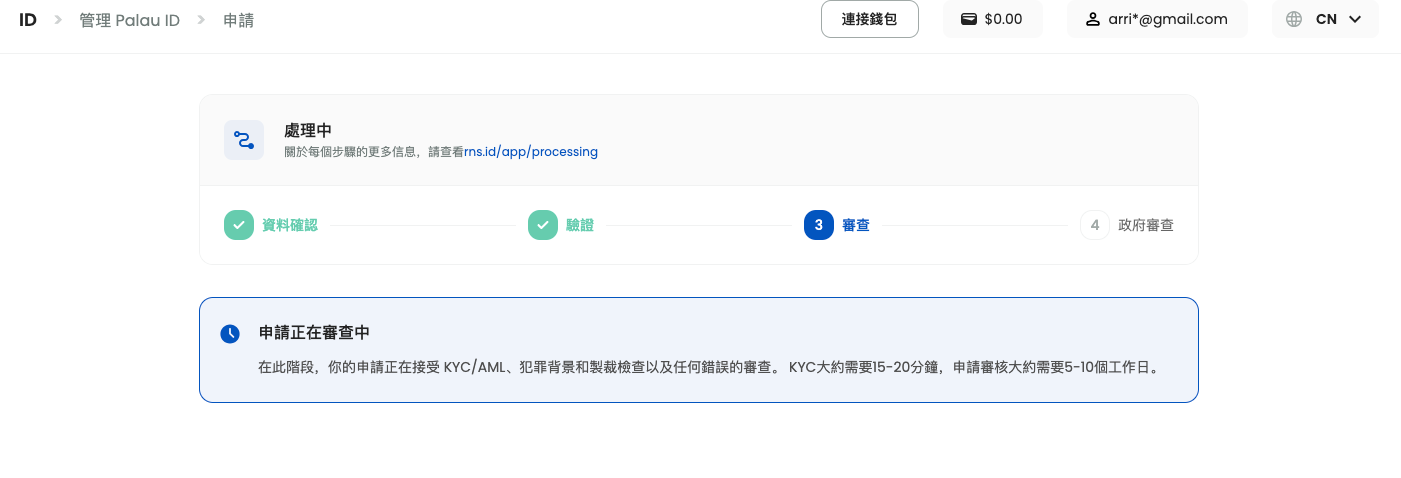Click the ID breadcrumb root
Image resolution: width=1401 pixels, height=478 pixels.
coord(28,19)
